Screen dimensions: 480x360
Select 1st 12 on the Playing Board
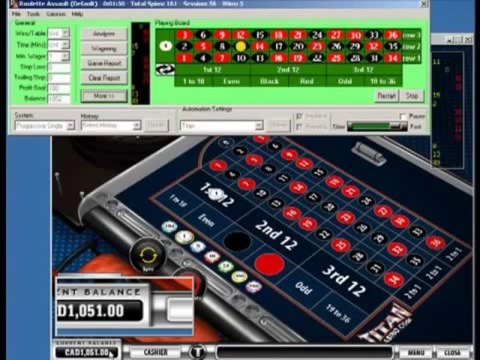click(x=212, y=70)
